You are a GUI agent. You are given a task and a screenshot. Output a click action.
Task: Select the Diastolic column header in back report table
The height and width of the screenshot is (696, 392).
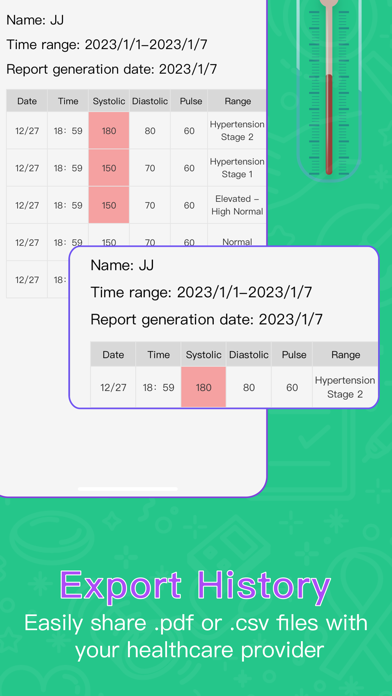click(150, 101)
